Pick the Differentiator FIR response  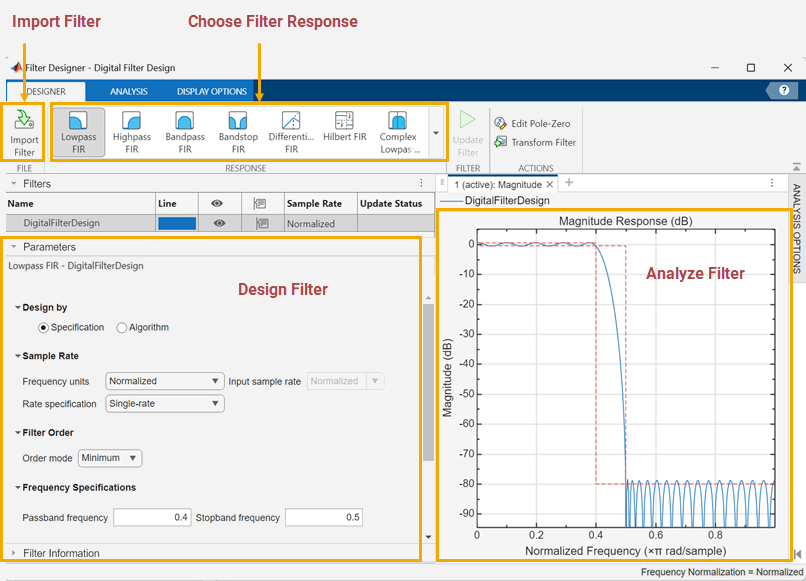pos(291,131)
